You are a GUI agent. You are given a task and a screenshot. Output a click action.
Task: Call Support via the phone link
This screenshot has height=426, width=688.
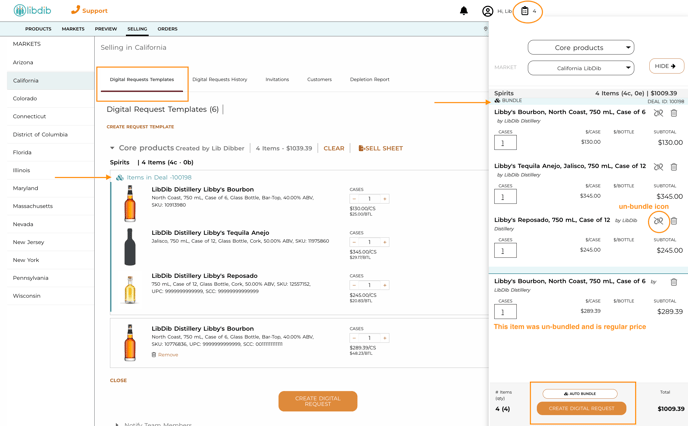click(x=90, y=10)
